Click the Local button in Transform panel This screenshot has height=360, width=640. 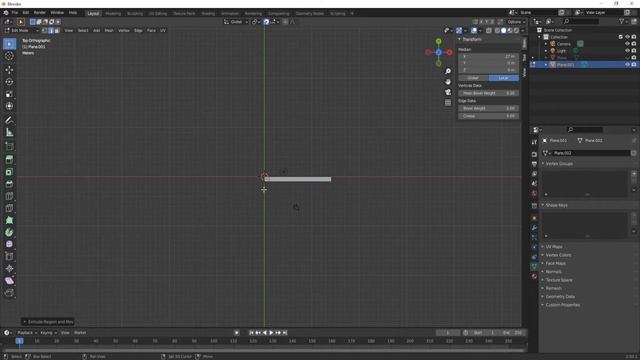pos(504,78)
